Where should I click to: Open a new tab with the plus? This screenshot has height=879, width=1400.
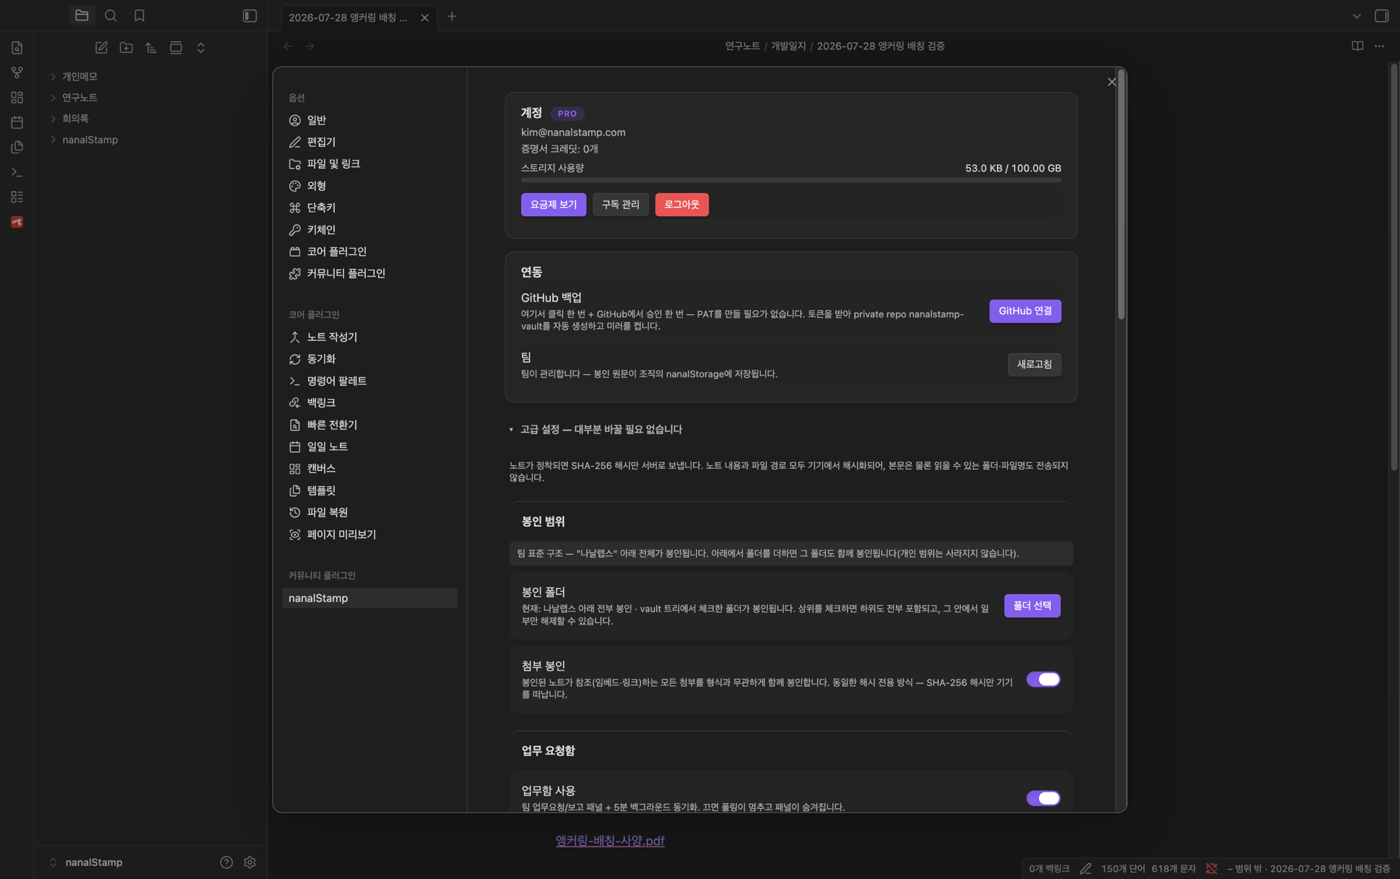tap(452, 17)
